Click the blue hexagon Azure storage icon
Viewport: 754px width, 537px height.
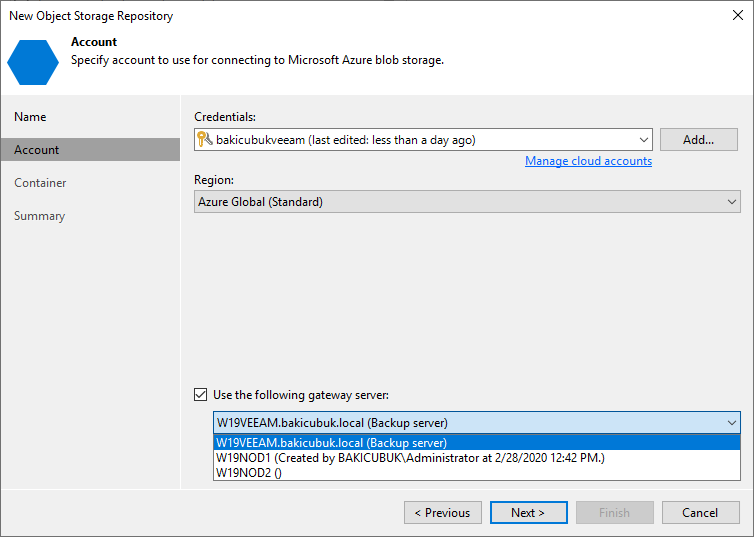click(x=33, y=62)
